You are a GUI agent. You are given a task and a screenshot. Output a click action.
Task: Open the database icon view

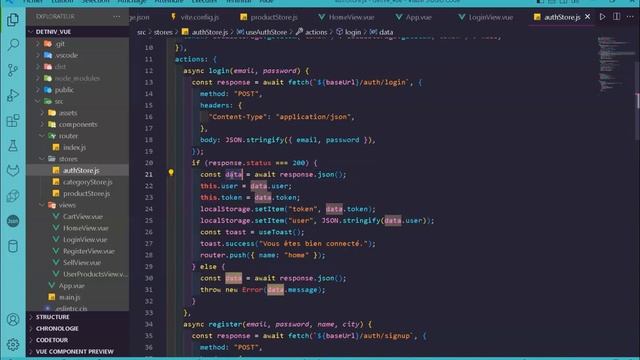pyautogui.click(x=13, y=246)
